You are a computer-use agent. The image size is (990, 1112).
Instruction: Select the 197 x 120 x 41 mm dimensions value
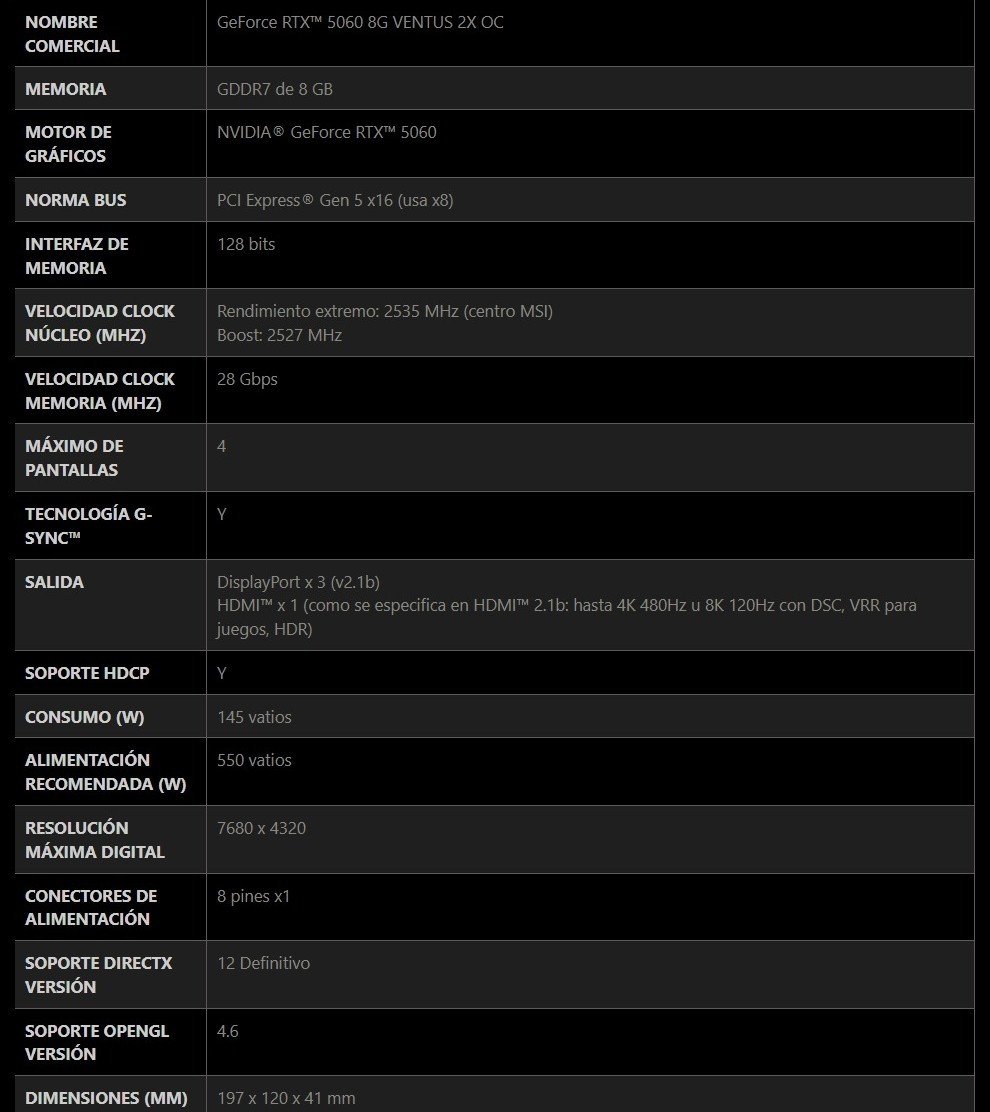[x=286, y=1098]
